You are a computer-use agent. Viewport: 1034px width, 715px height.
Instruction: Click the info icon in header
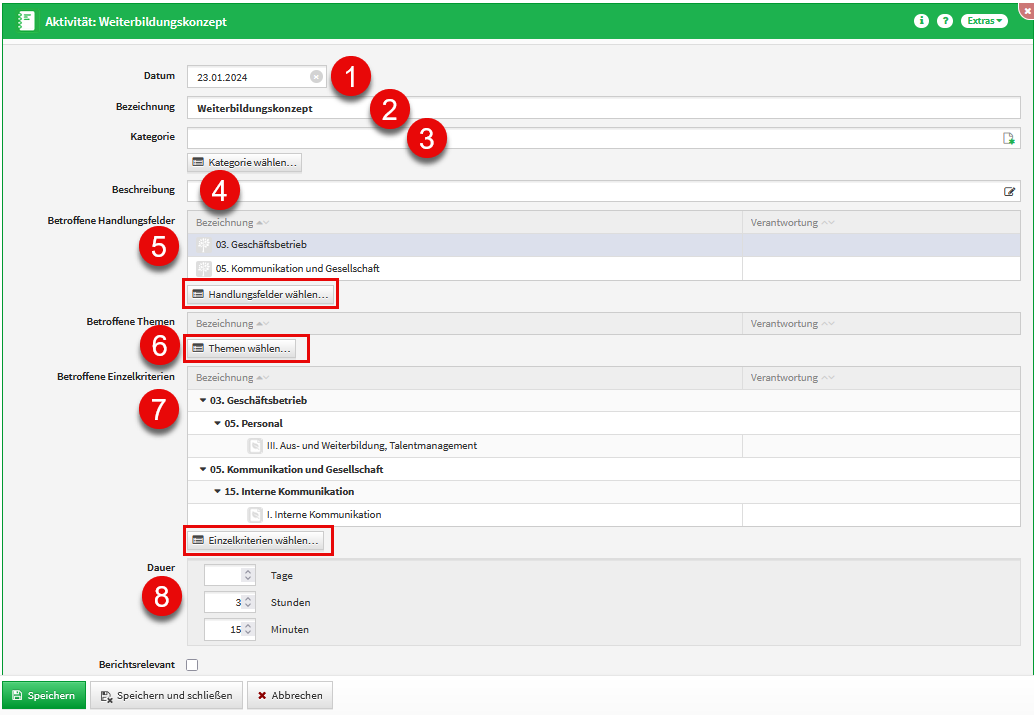pos(921,21)
